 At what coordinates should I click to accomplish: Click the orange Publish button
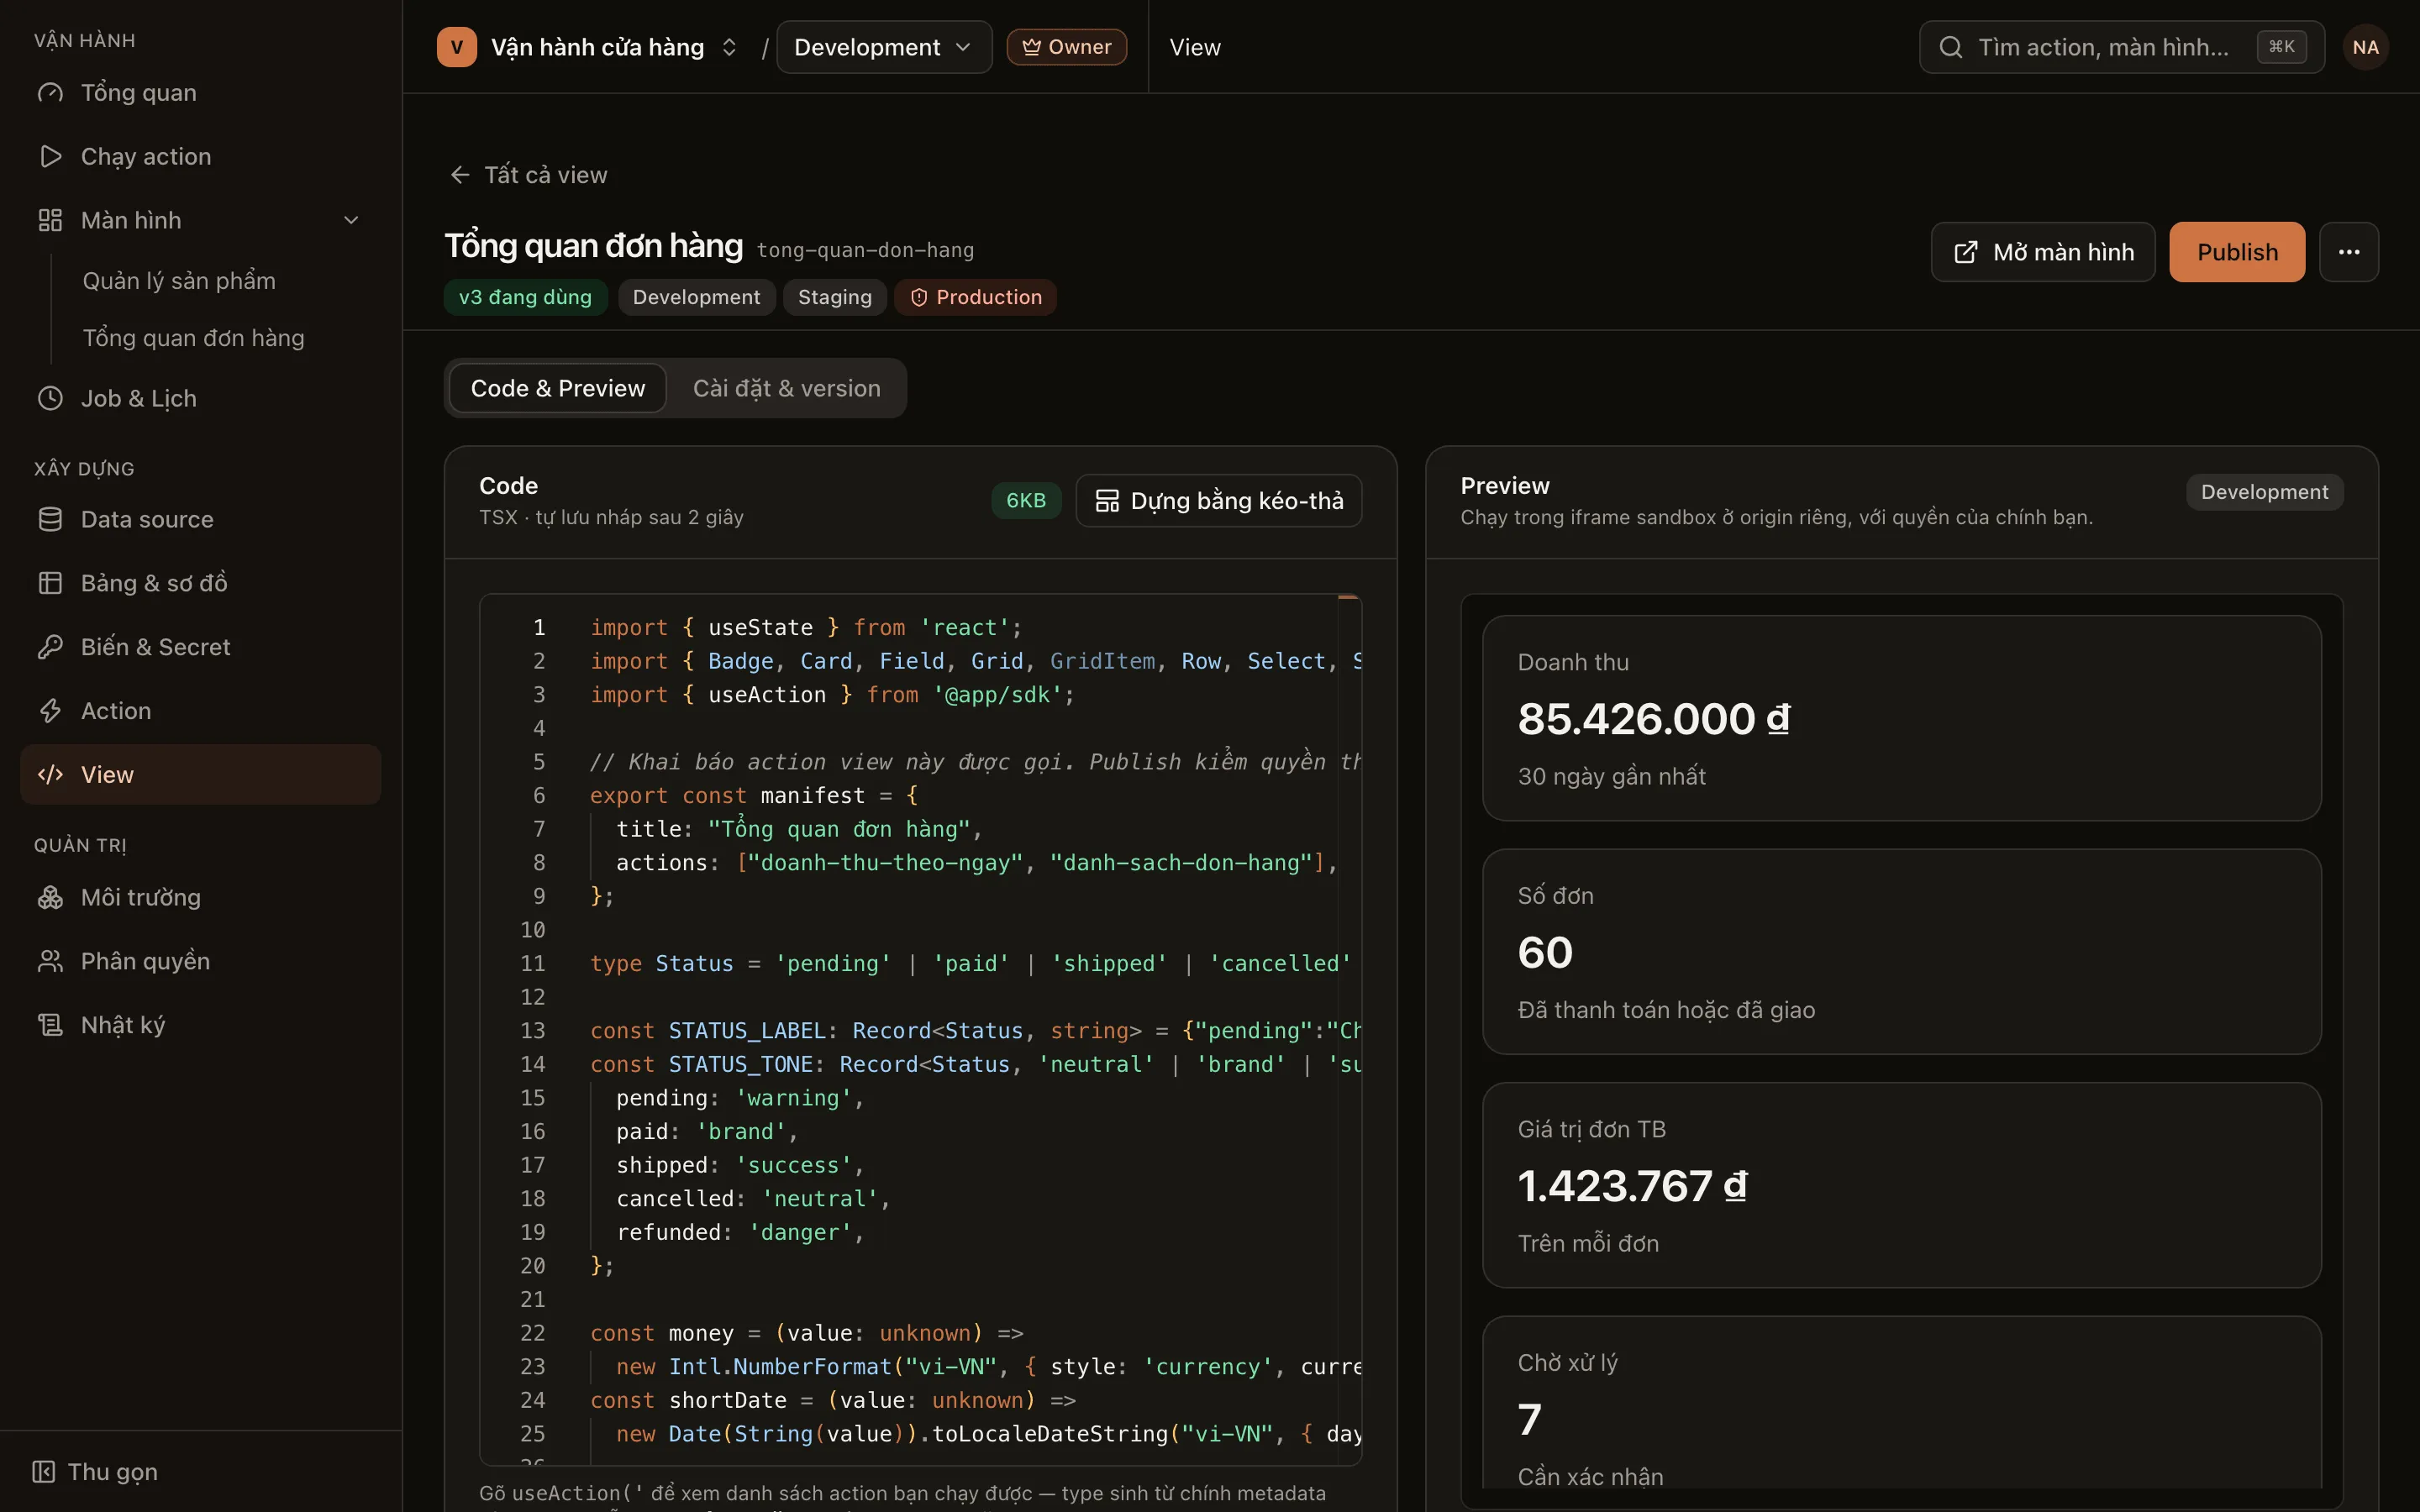2237,252
